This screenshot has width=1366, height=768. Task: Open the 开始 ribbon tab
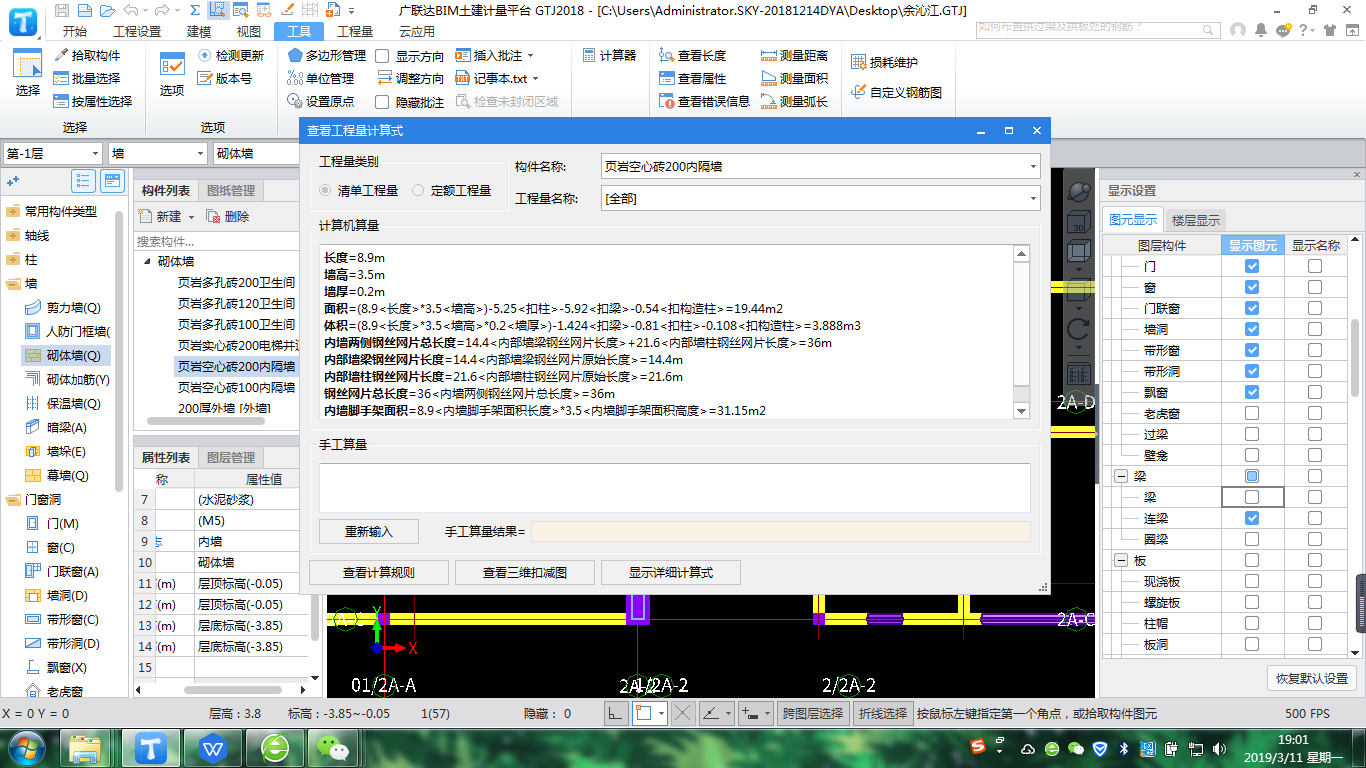pos(74,32)
